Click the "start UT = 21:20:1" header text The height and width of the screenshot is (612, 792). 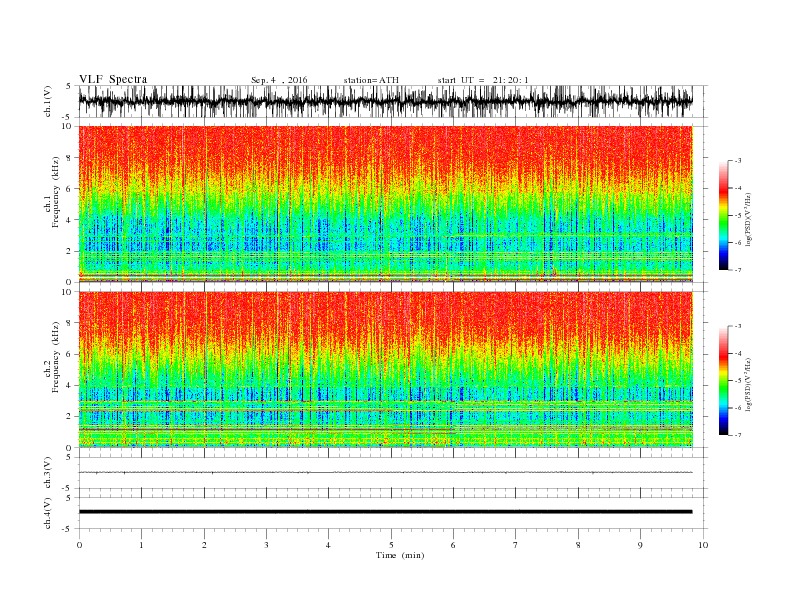[x=483, y=80]
